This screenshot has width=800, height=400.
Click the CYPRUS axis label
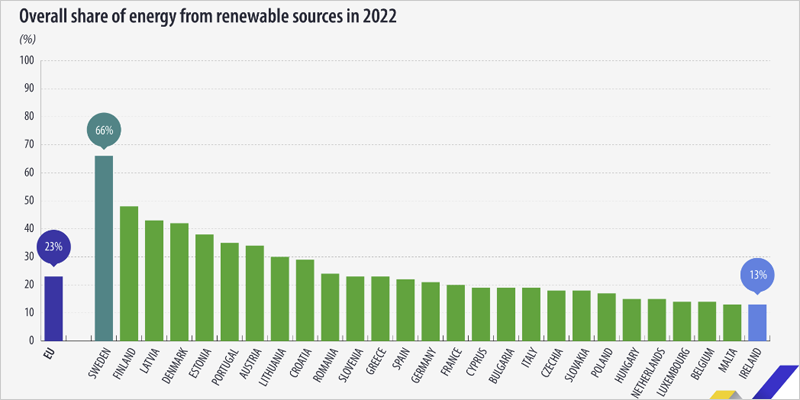click(x=477, y=364)
